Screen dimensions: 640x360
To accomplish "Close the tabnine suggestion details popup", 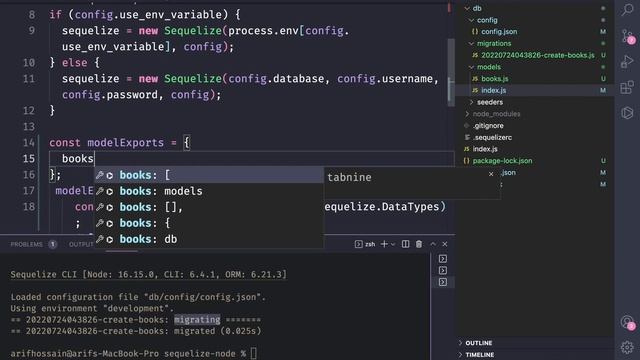I will (x=491, y=174).
